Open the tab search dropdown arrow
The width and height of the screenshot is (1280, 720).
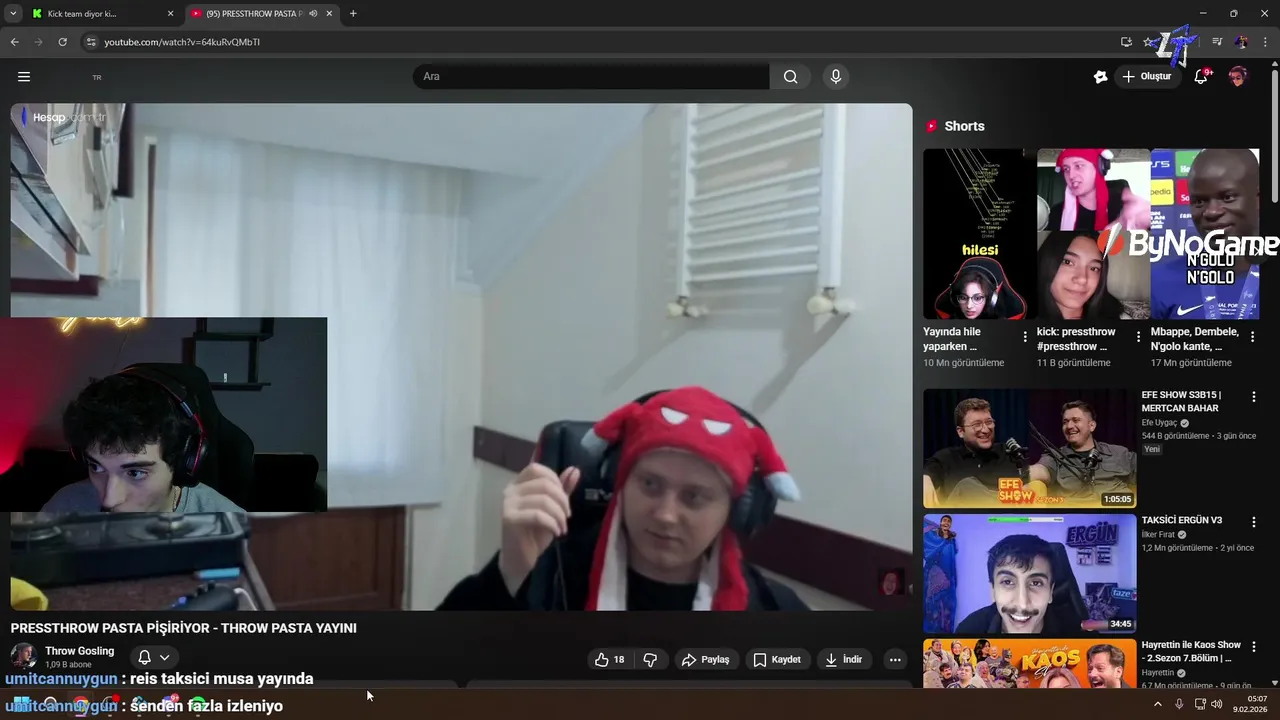click(x=13, y=14)
